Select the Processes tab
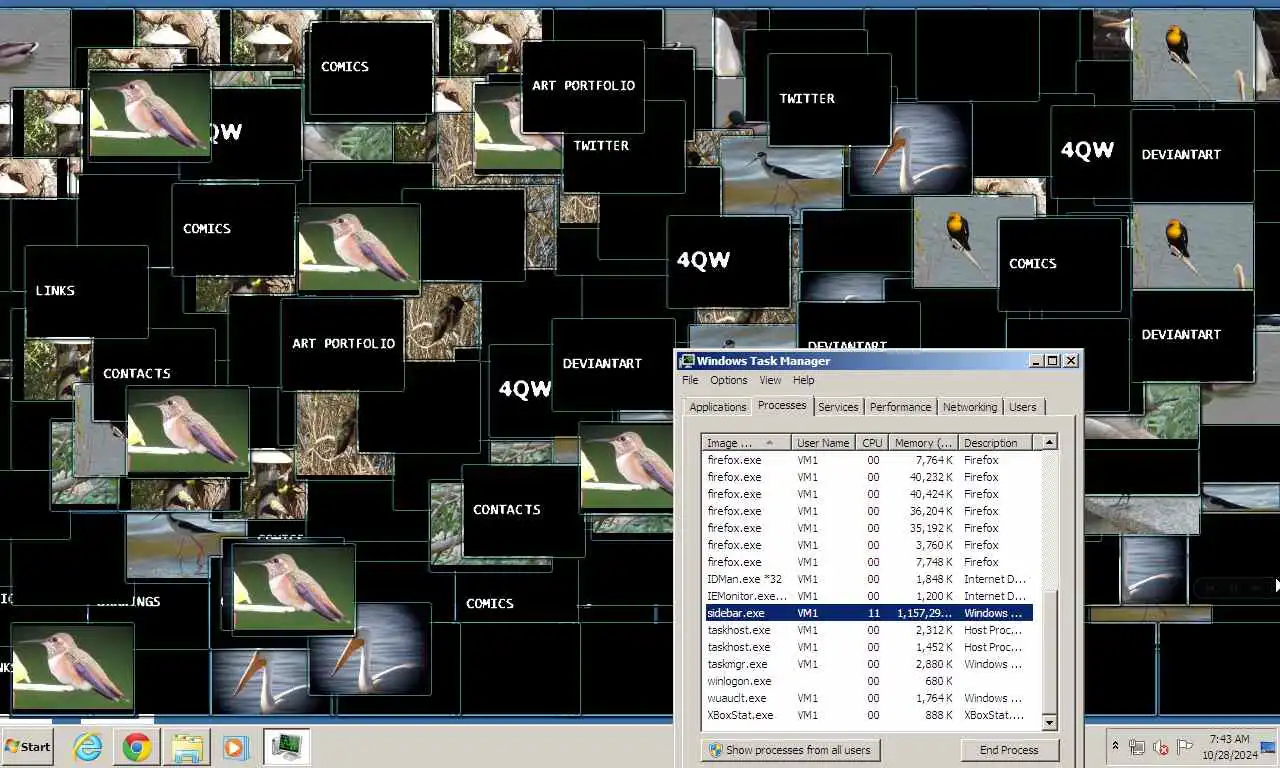1280x768 pixels. coord(782,405)
